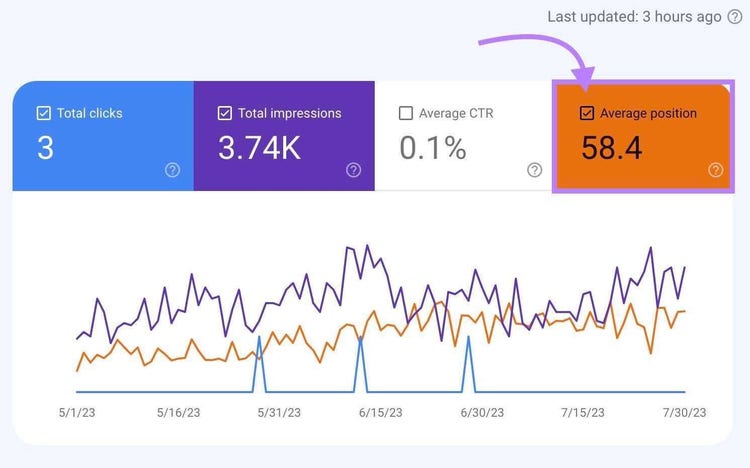Image resolution: width=750 pixels, height=468 pixels.
Task: Click the highest purple impressions peak
Action: tap(367, 246)
